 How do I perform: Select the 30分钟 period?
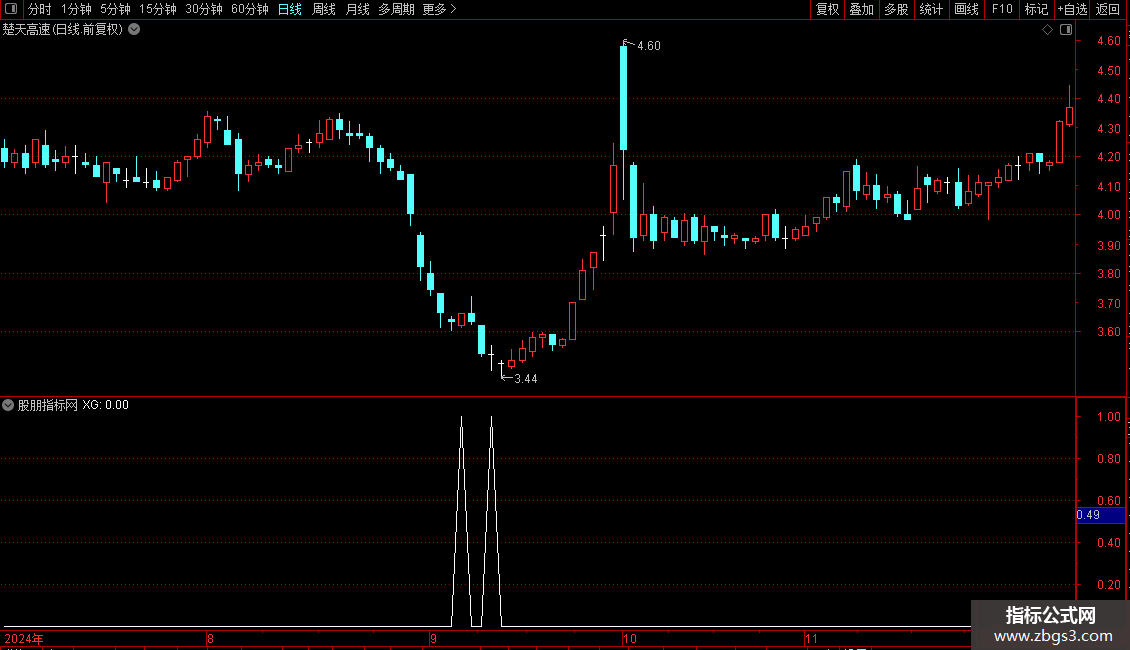204,9
